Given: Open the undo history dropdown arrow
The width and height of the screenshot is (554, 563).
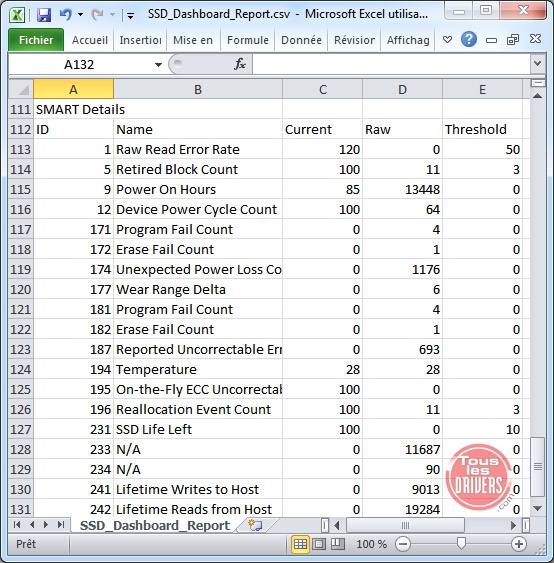Looking at the screenshot, I should tap(80, 15).
